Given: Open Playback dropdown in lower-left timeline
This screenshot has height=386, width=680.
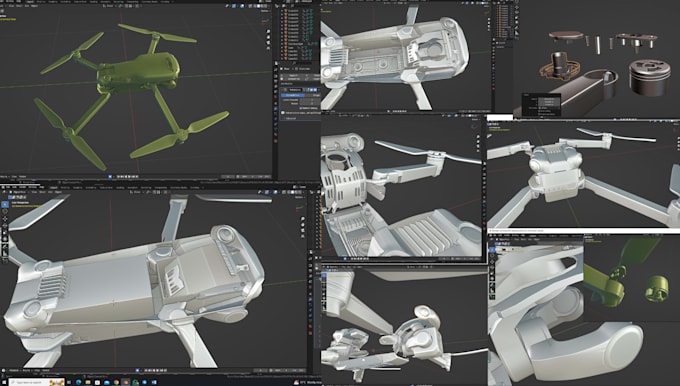Looking at the screenshot, I should pyautogui.click(x=14, y=370).
